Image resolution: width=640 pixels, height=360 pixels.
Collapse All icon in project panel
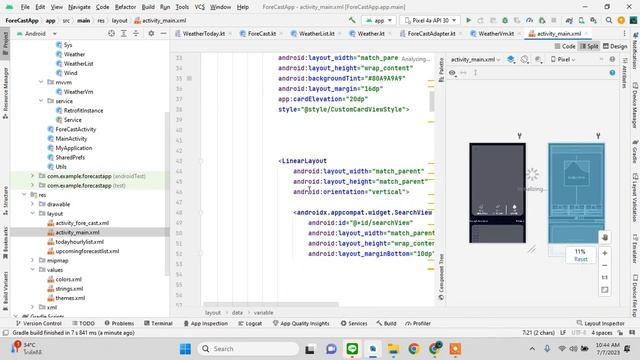136,33
